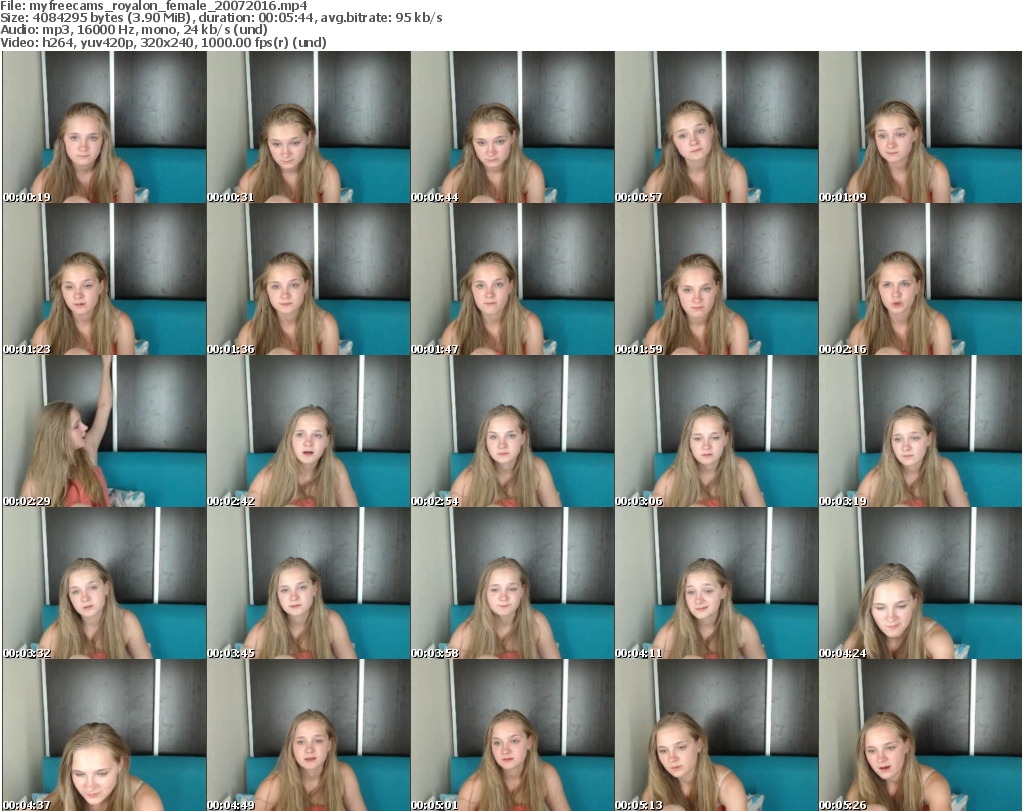1024x811 pixels.
Task: Open the 00:02:16 thumbnail
Action: click(920, 279)
